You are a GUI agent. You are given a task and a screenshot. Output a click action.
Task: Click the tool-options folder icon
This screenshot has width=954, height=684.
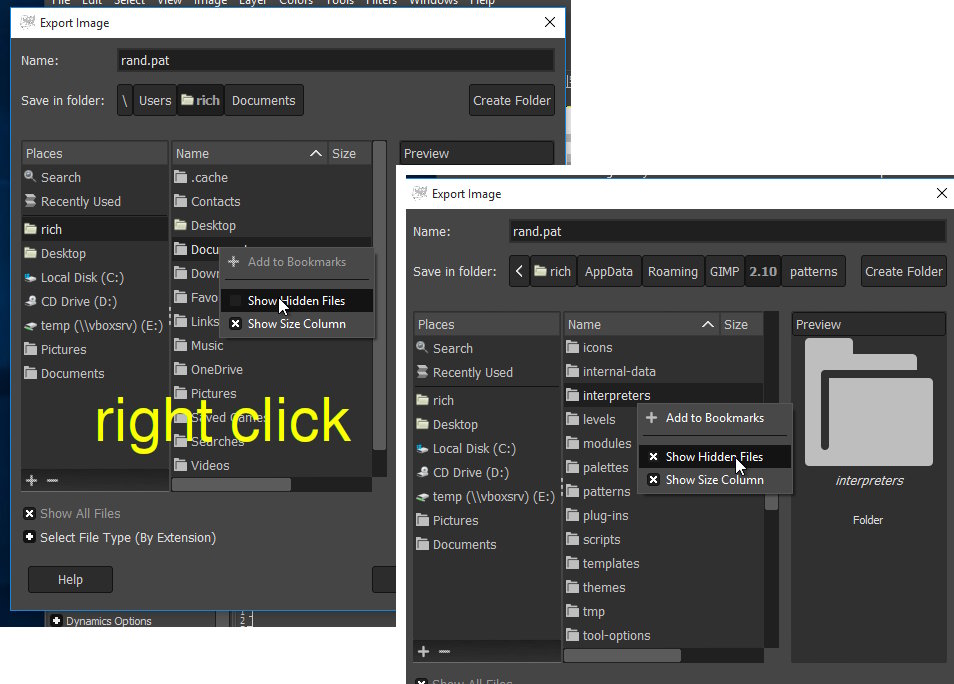pyautogui.click(x=572, y=635)
